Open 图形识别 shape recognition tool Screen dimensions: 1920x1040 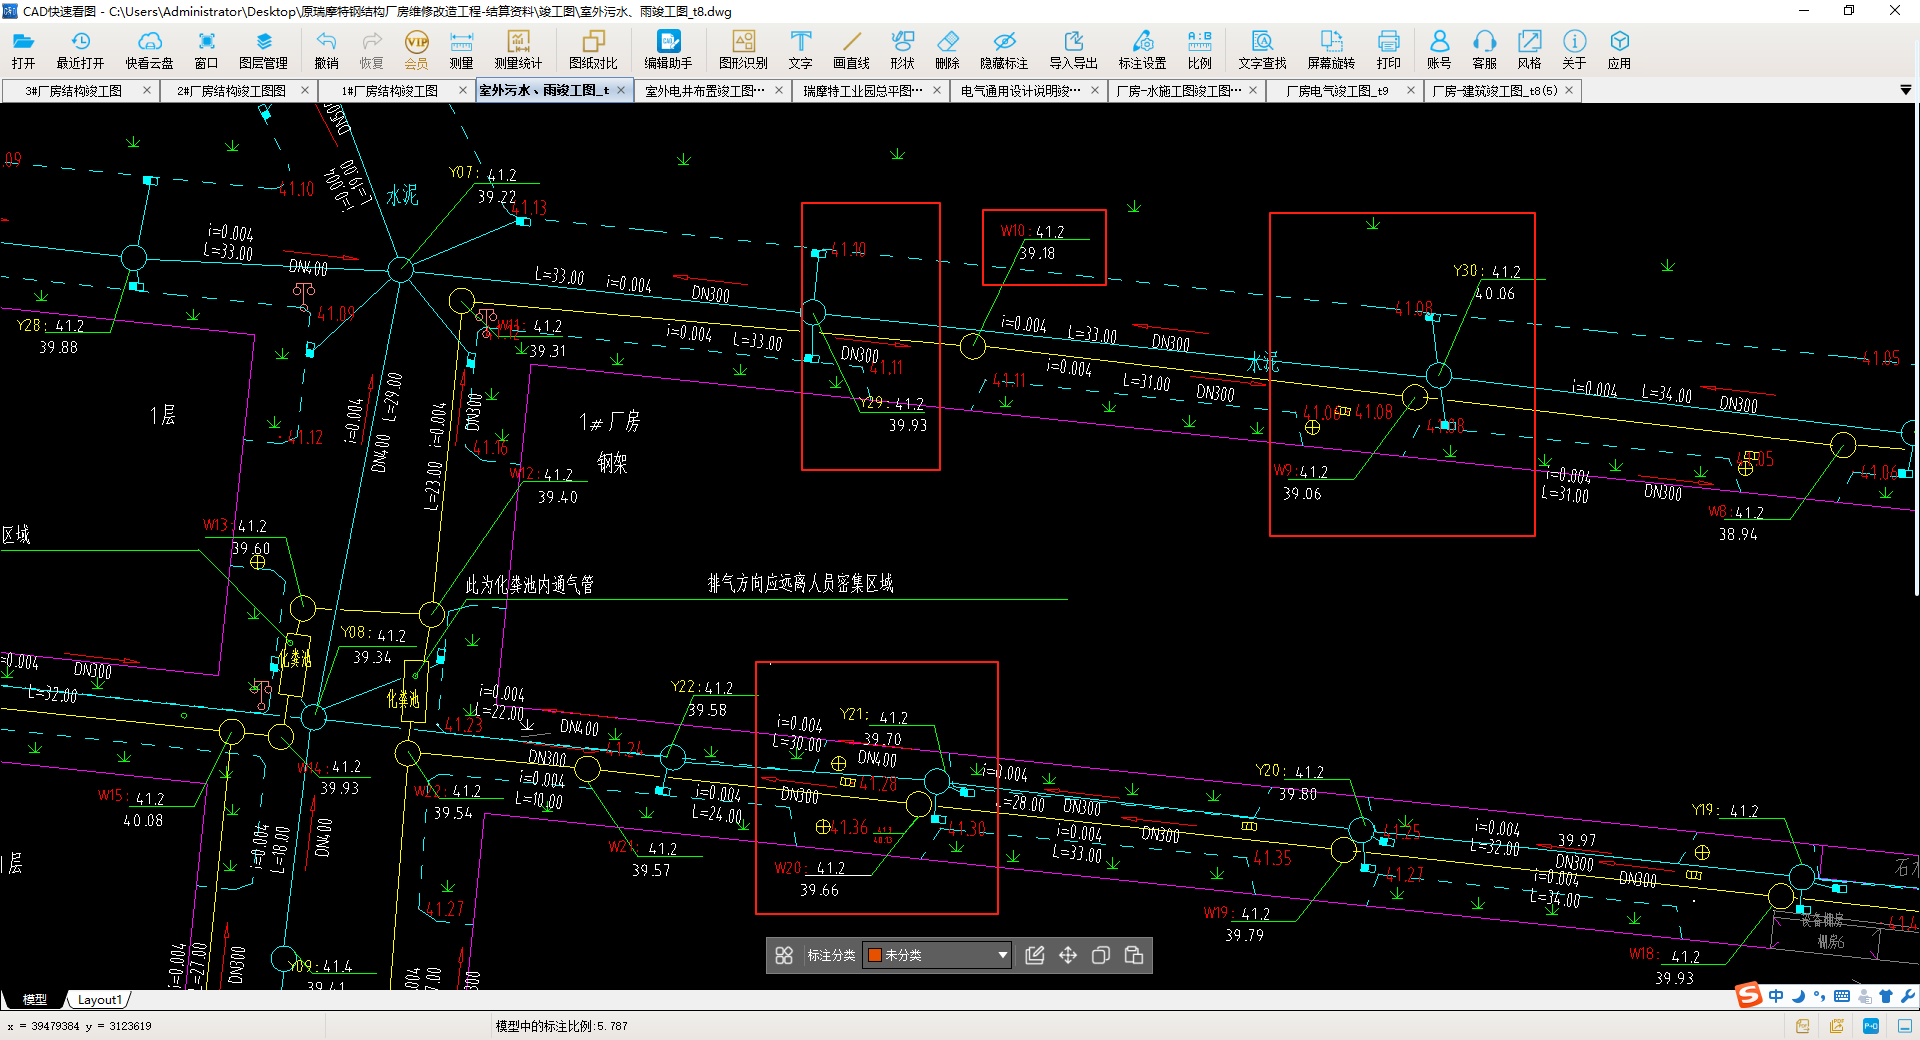click(743, 48)
